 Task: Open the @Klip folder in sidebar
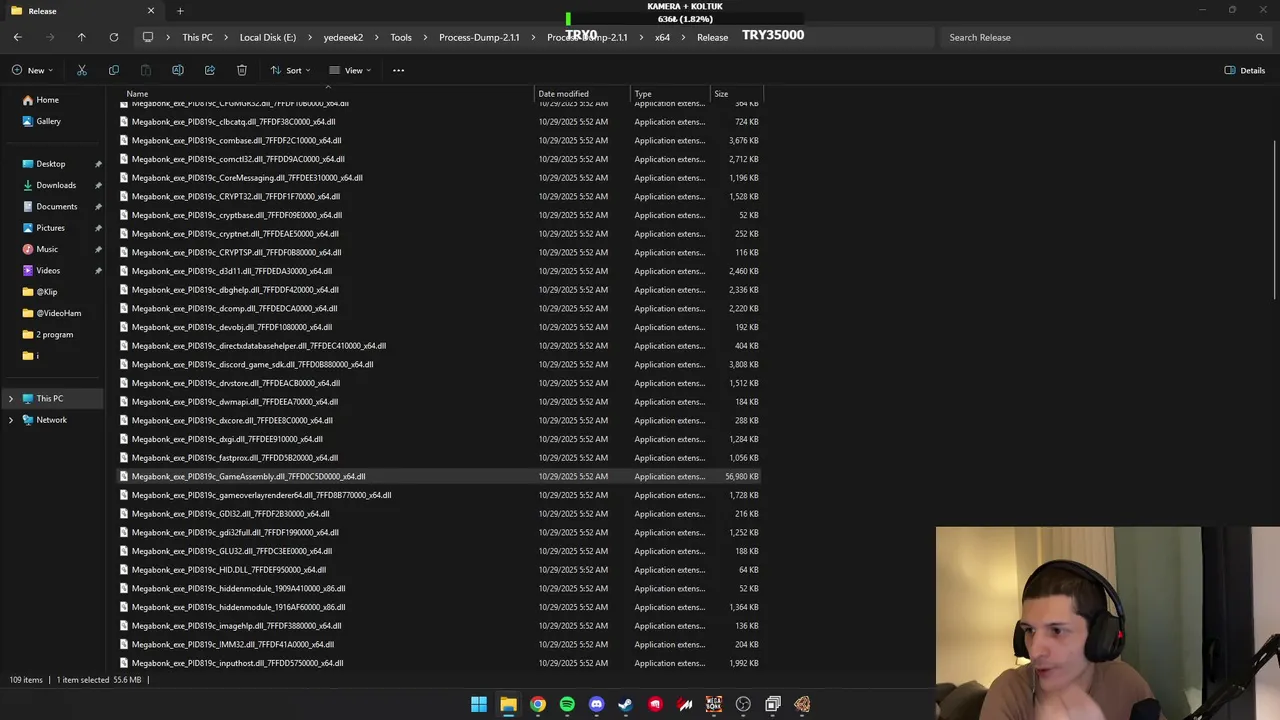pyautogui.click(x=46, y=292)
